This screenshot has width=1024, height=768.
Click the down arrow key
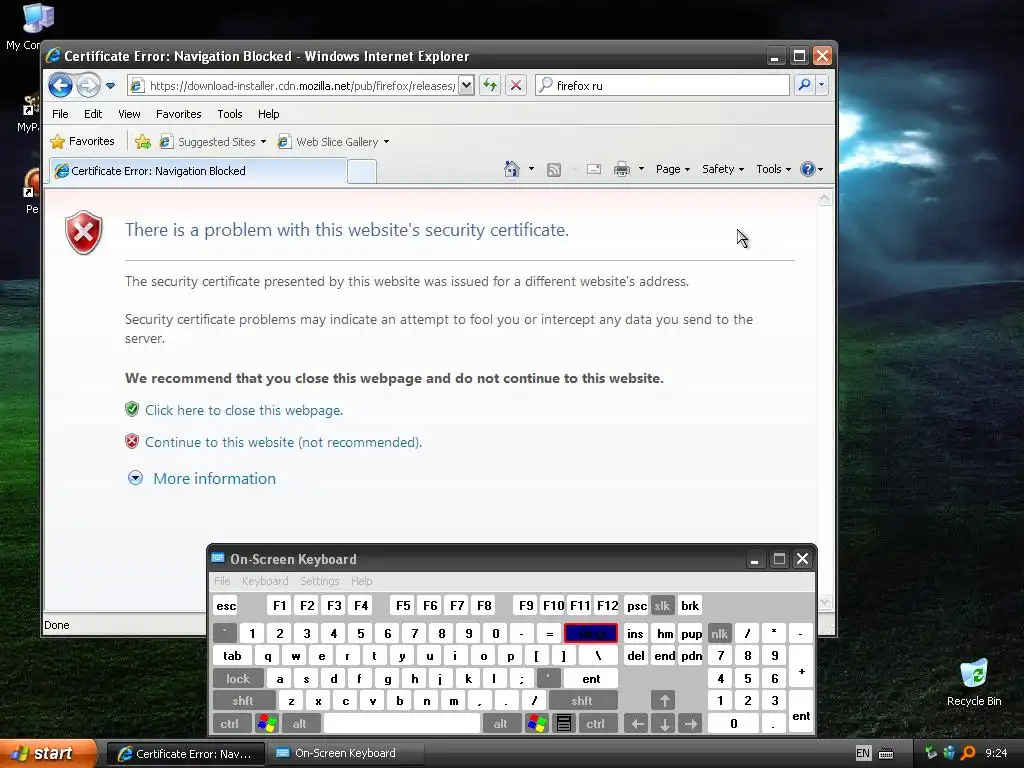point(664,724)
